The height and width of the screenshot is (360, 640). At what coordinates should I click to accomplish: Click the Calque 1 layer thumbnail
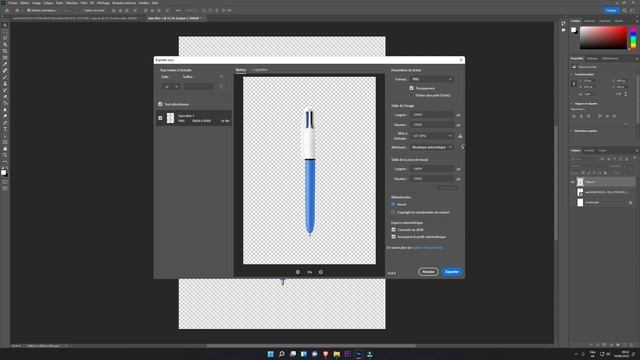click(580, 182)
